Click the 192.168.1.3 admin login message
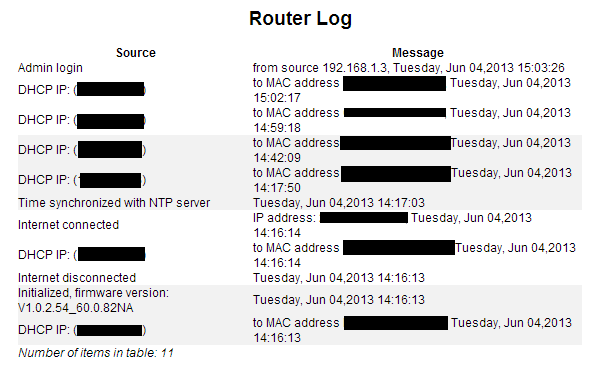Image resolution: width=599 pixels, height=370 pixels. 408,68
